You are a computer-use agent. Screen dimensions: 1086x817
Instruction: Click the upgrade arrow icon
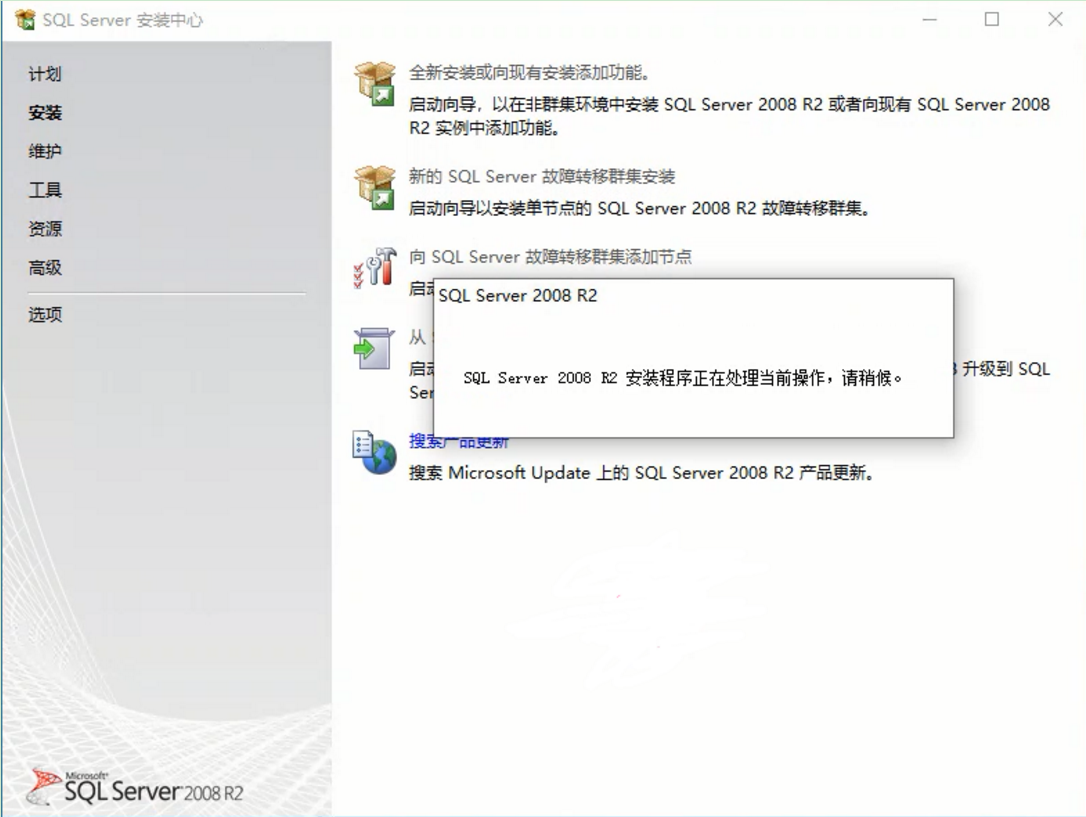373,348
